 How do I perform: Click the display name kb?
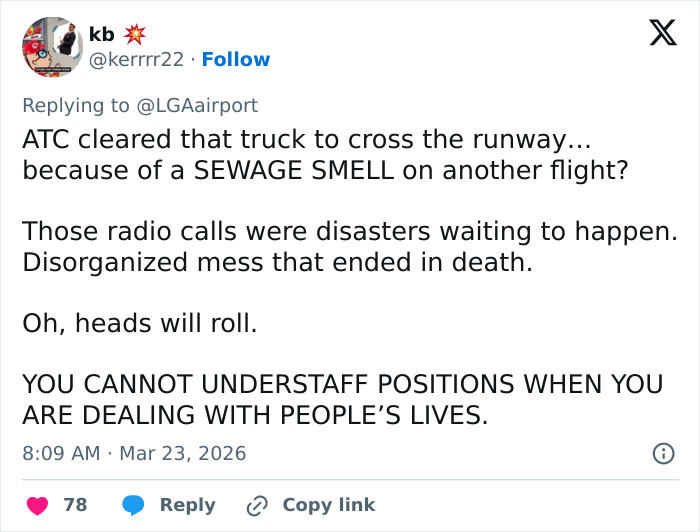pos(102,34)
